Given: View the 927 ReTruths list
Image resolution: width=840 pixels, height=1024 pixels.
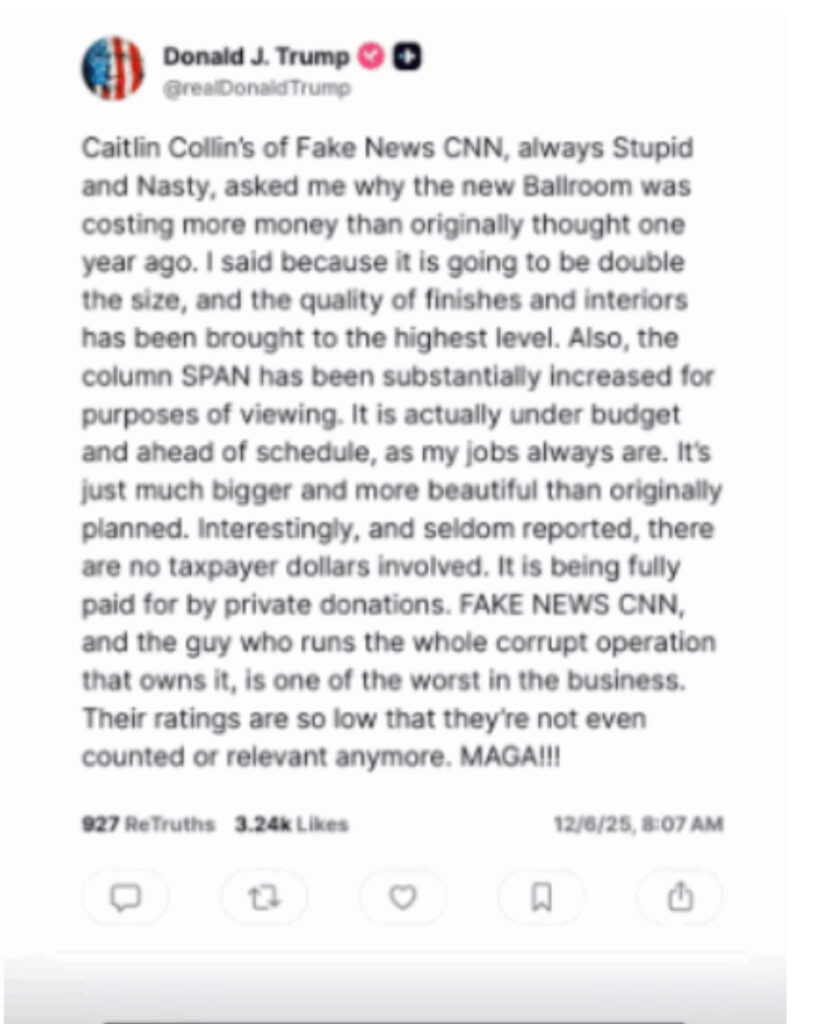Looking at the screenshot, I should 147,824.
